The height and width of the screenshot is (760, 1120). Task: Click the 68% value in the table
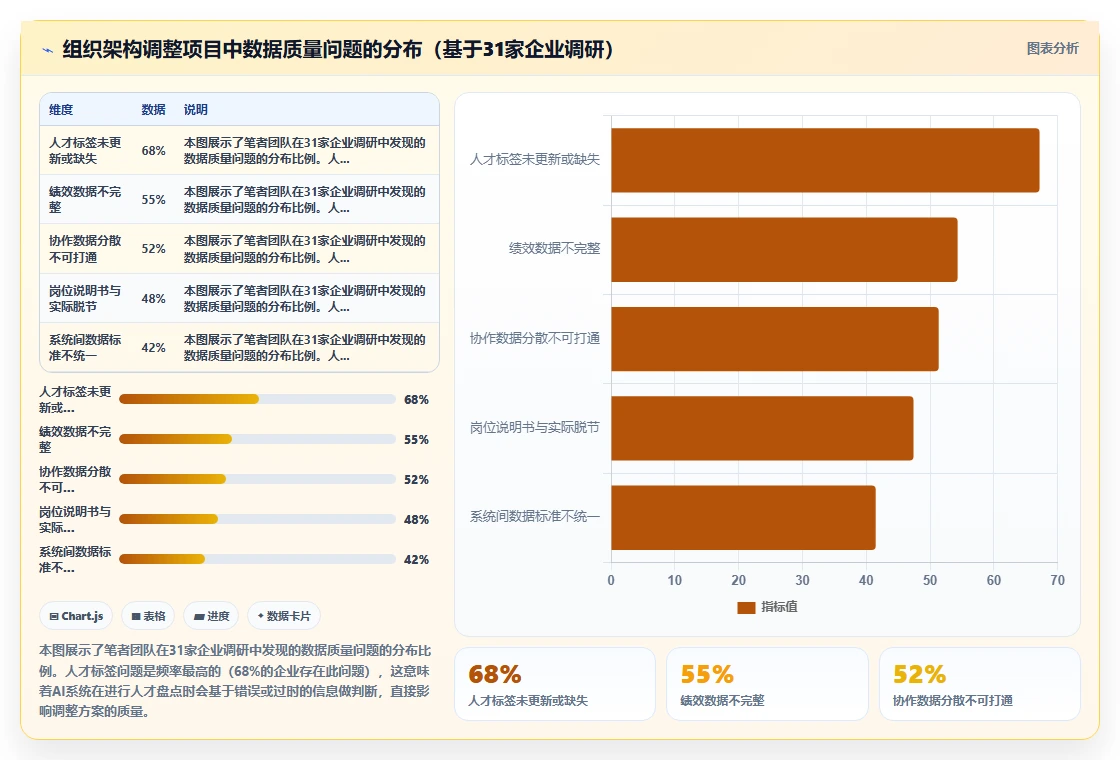(x=153, y=151)
